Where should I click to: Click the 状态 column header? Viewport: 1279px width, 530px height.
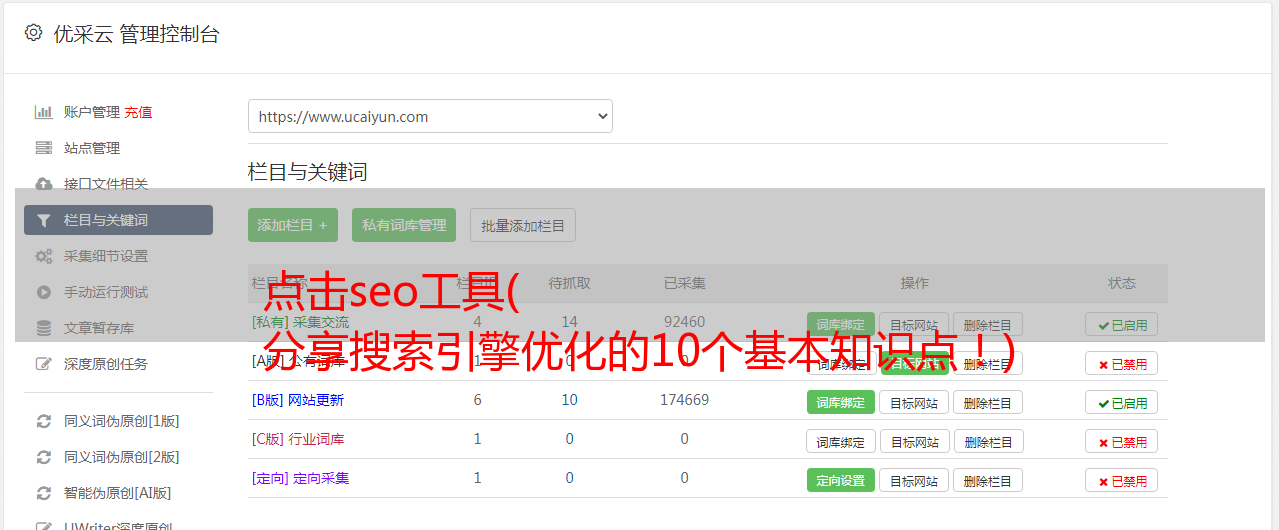(1122, 283)
